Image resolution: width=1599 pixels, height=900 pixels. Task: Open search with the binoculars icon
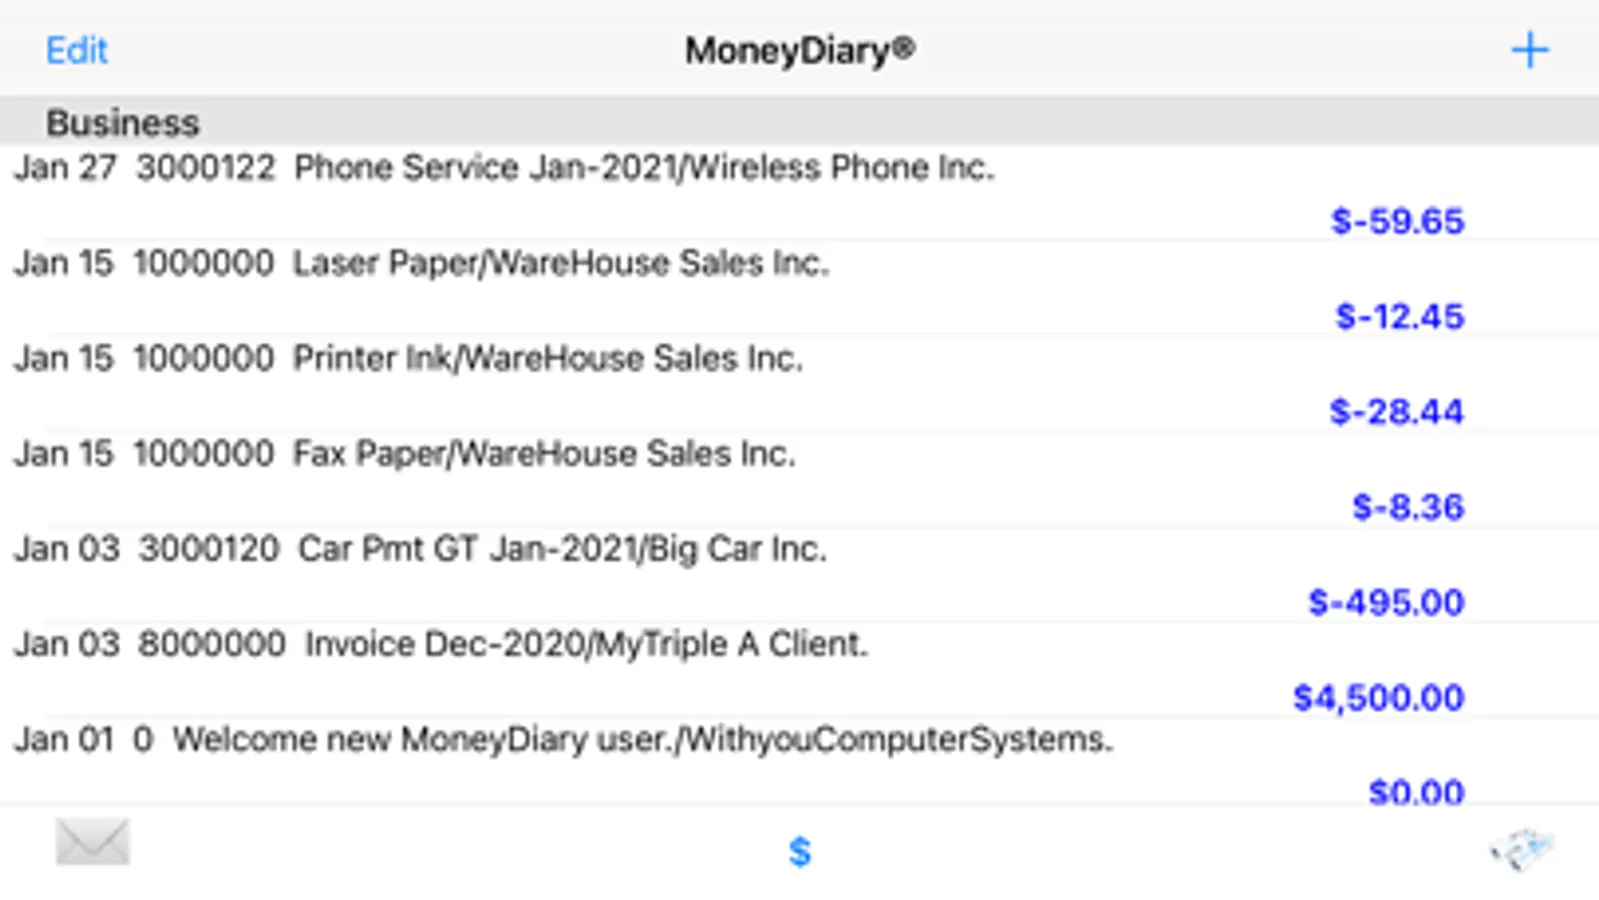[1522, 850]
